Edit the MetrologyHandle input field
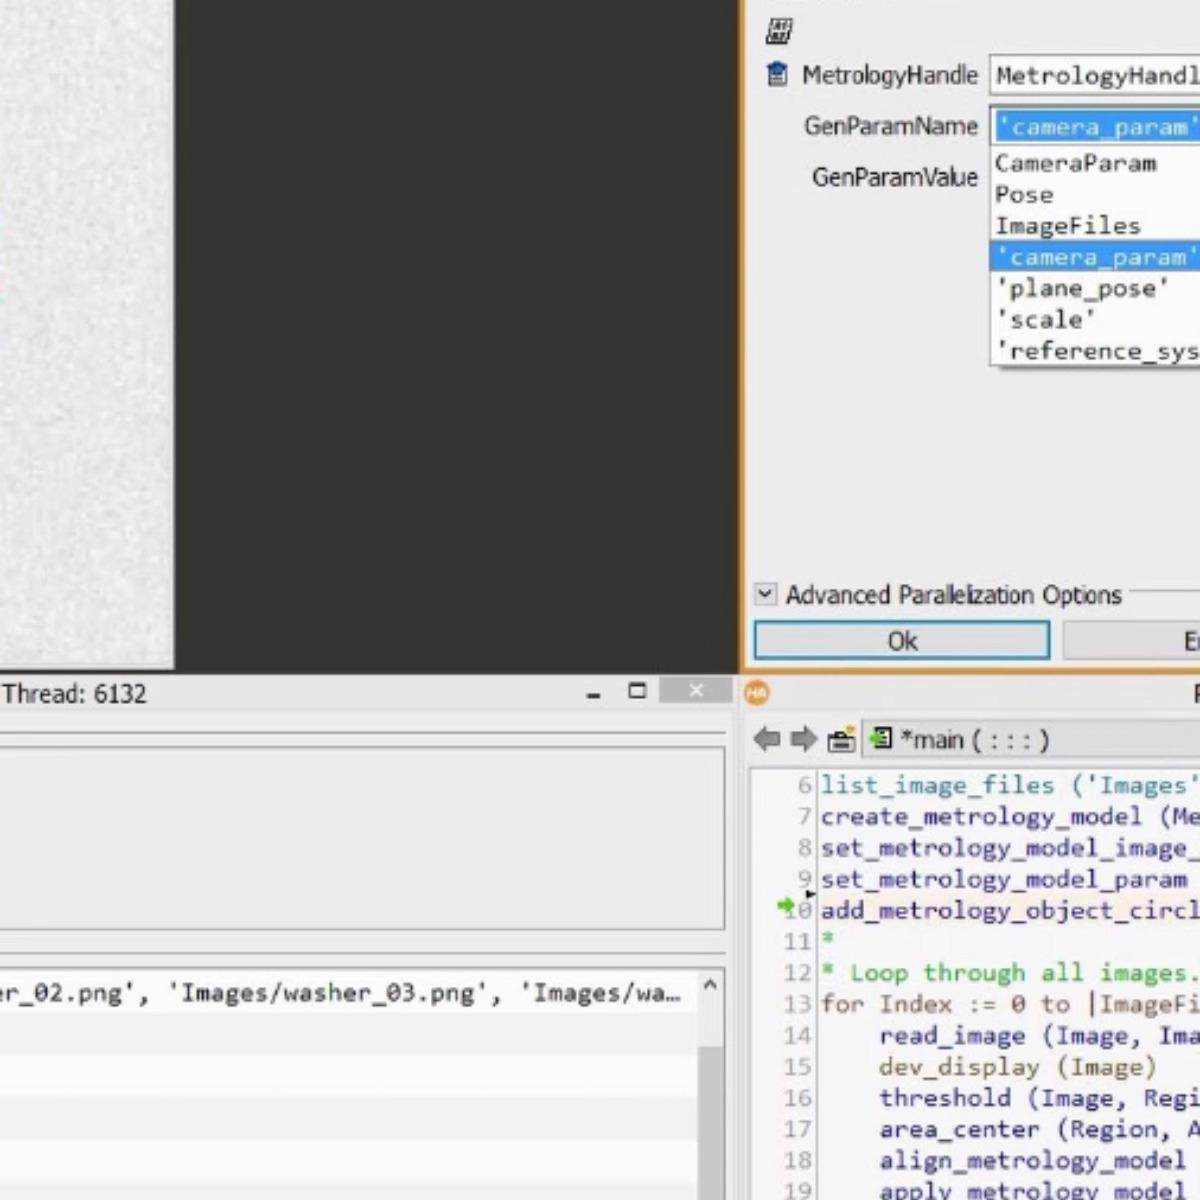Viewport: 1200px width, 1200px height. tap(1096, 75)
